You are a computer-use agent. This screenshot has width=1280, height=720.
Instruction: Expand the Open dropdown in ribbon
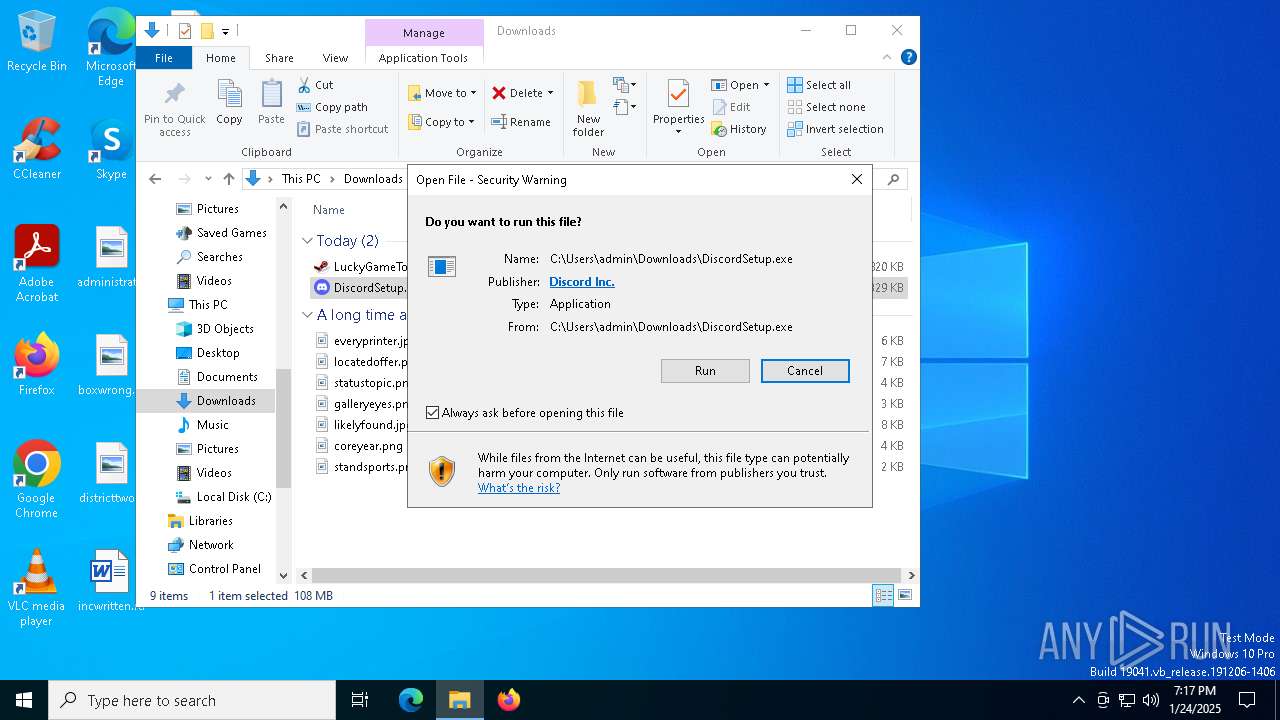tap(766, 85)
